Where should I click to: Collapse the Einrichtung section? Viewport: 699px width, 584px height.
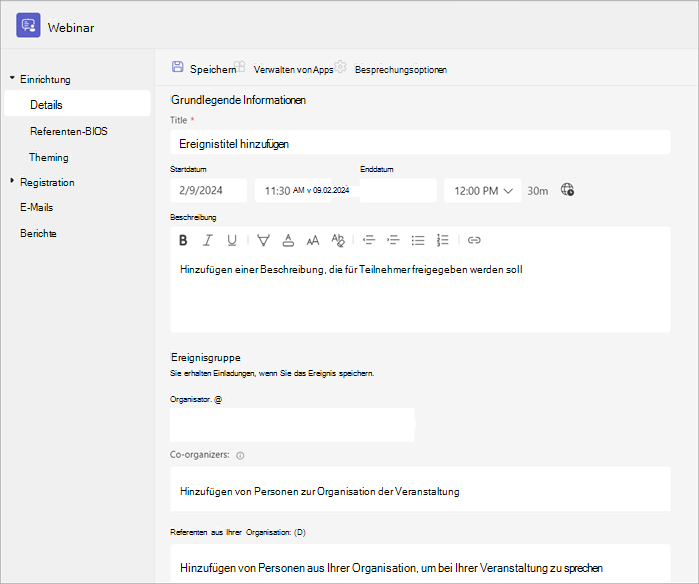tap(12, 78)
